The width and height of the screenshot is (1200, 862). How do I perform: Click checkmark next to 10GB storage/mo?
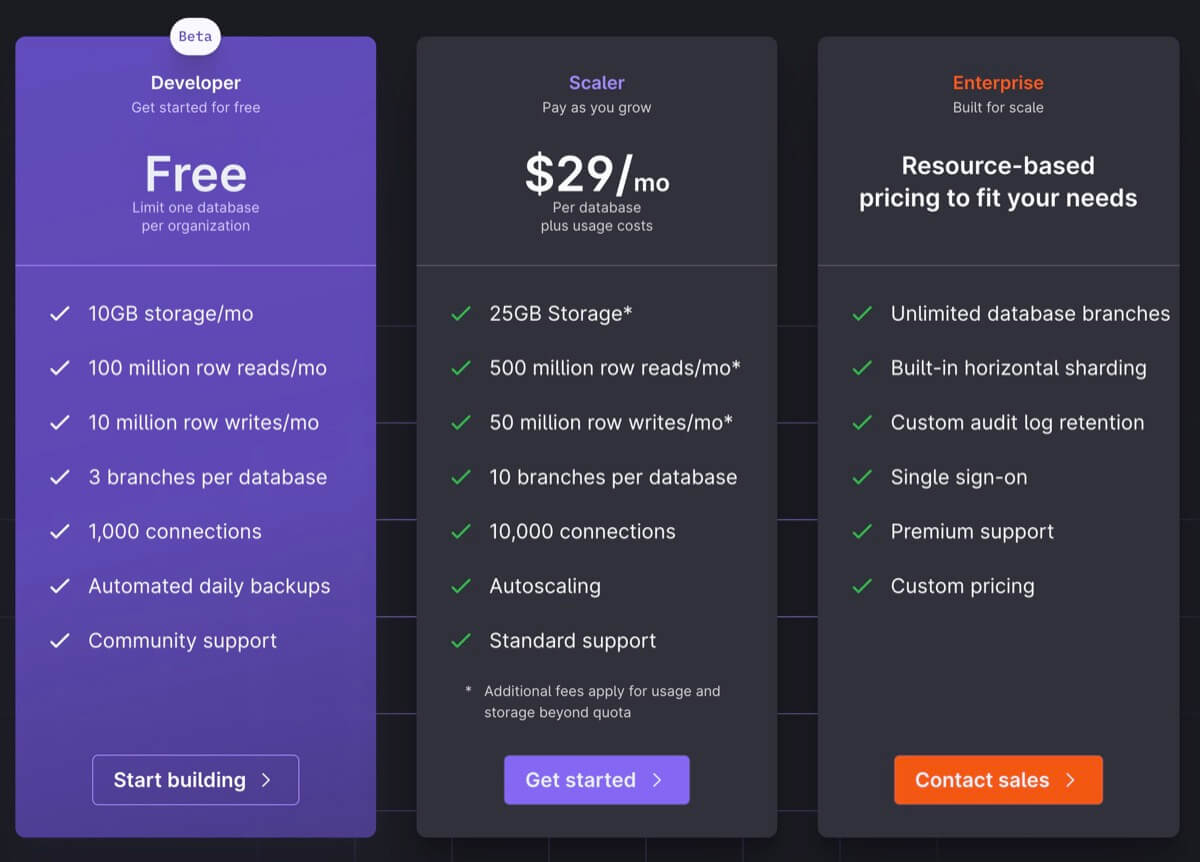60,314
